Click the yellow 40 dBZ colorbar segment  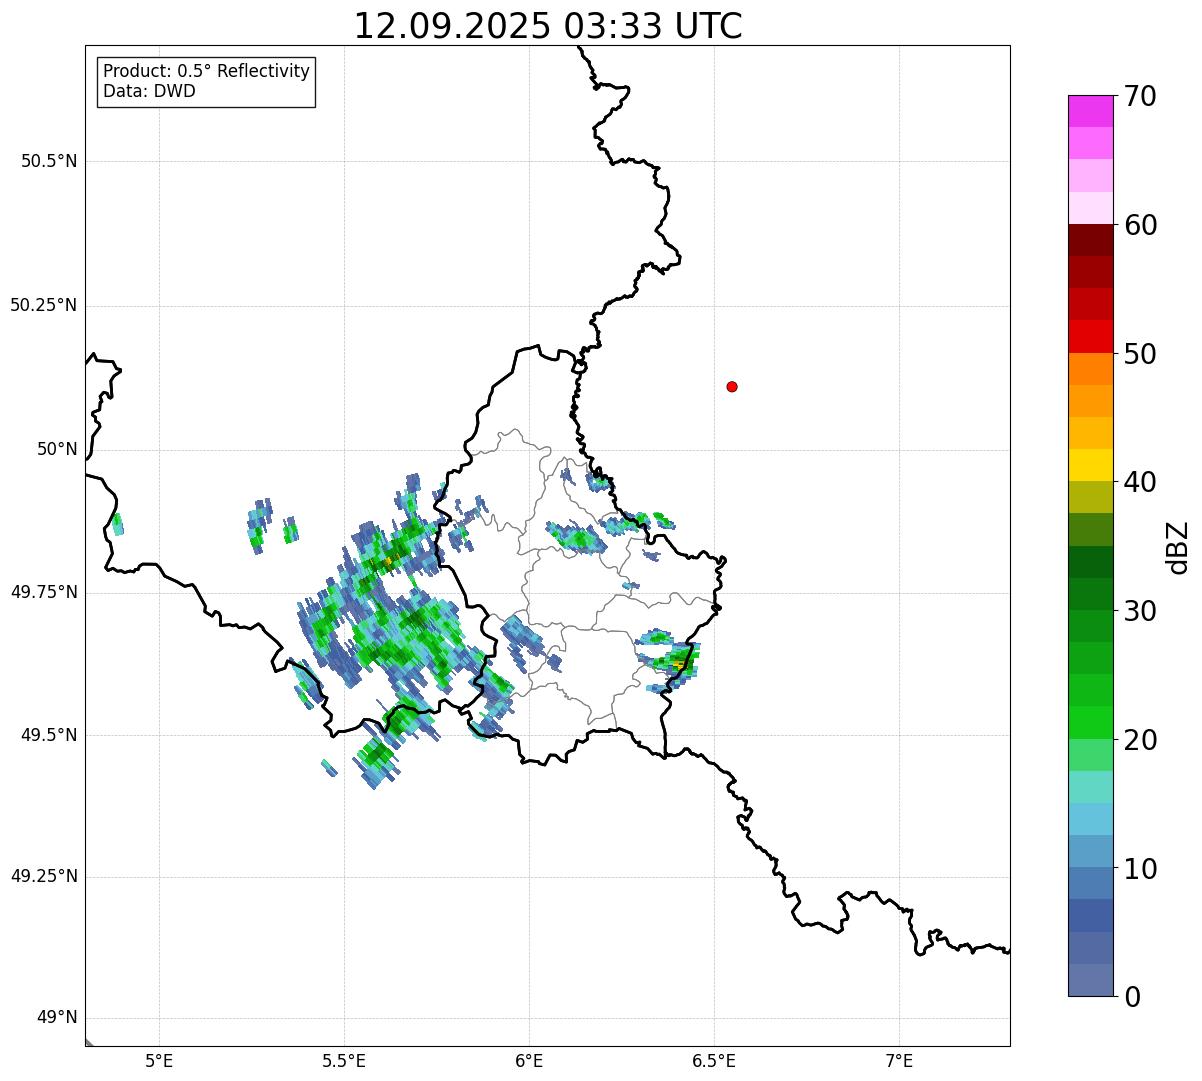click(x=1090, y=466)
